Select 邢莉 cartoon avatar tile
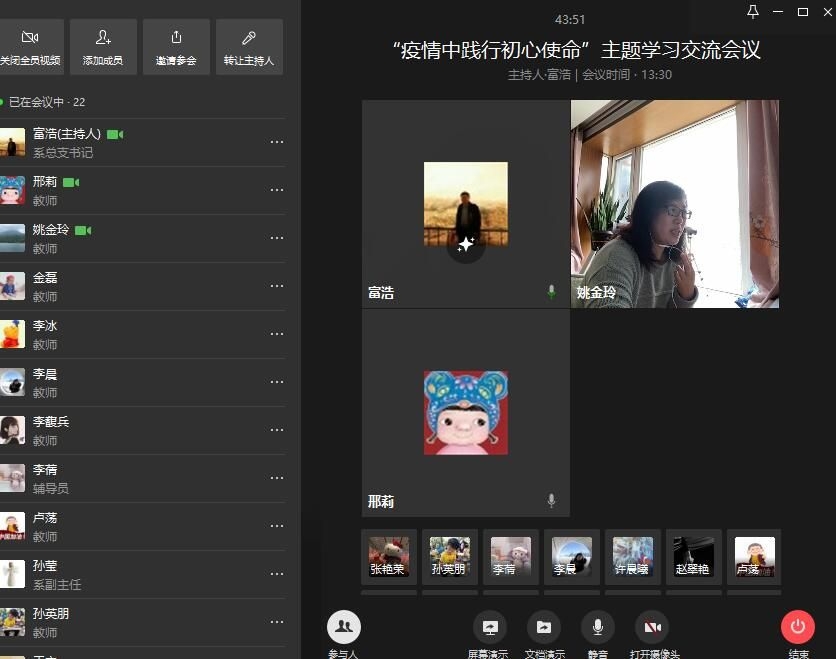The width and height of the screenshot is (836, 659). coord(465,413)
